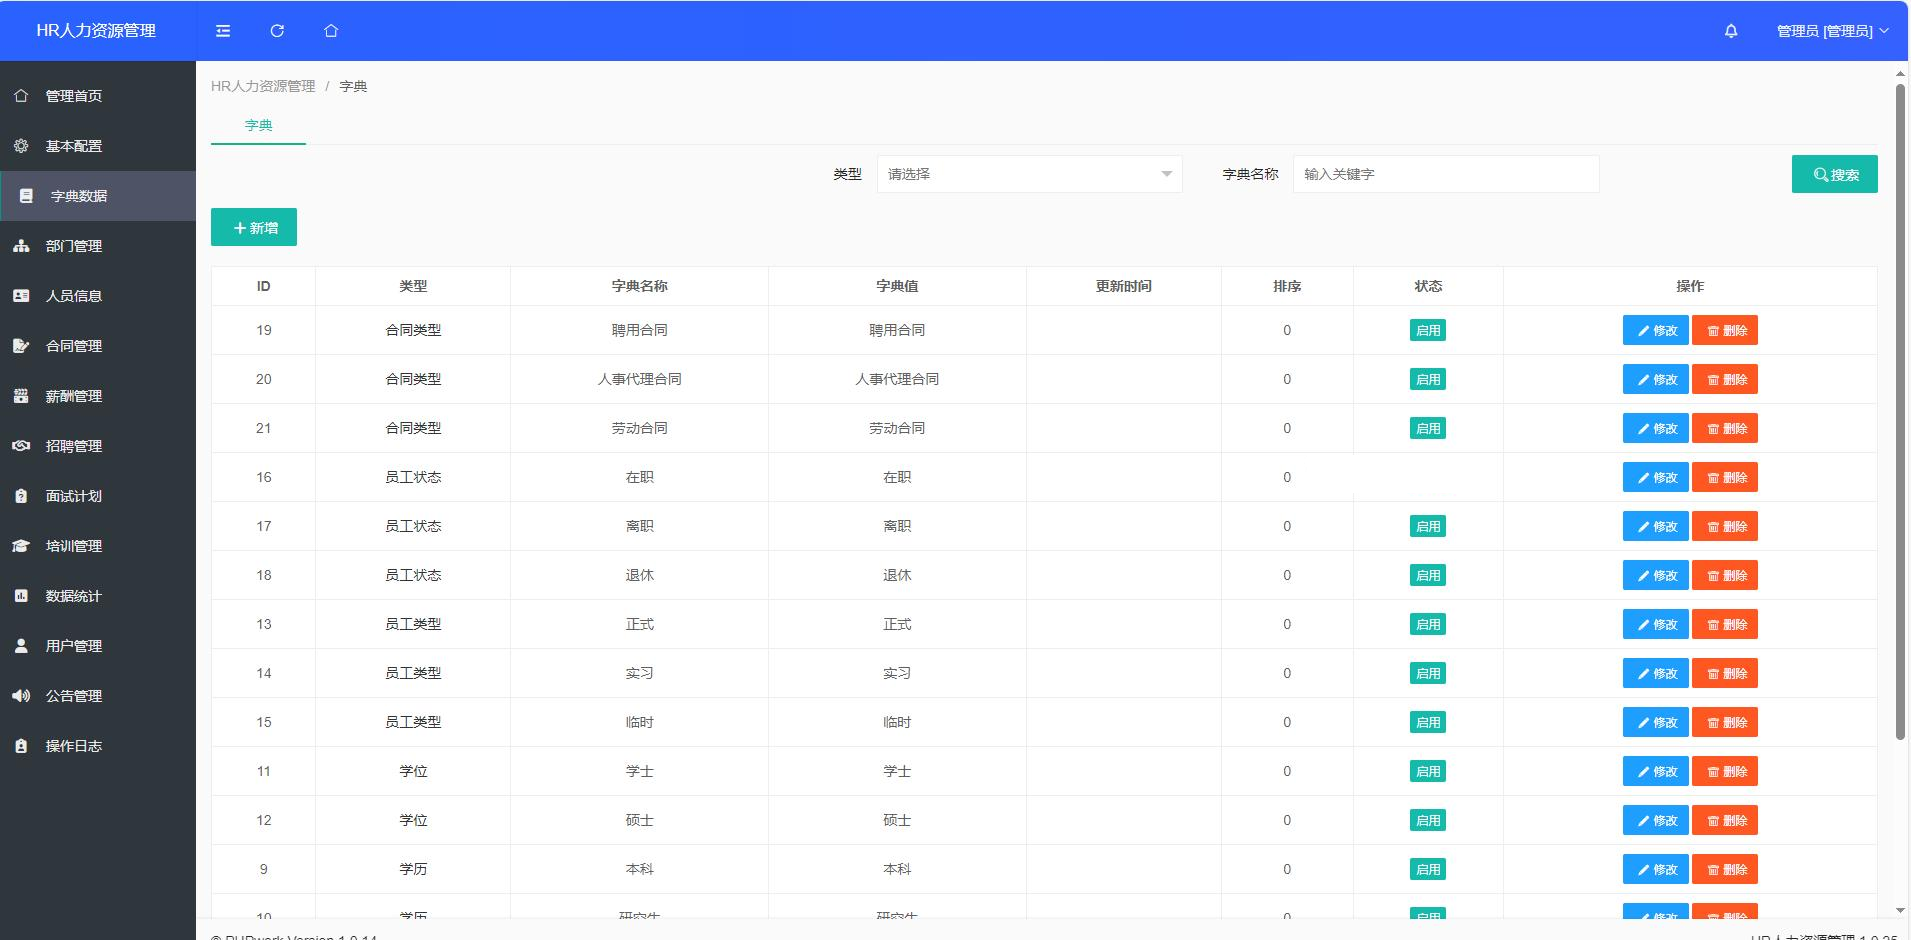The width and height of the screenshot is (1911, 940).
Task: Click the 新增 add button
Action: tap(254, 227)
